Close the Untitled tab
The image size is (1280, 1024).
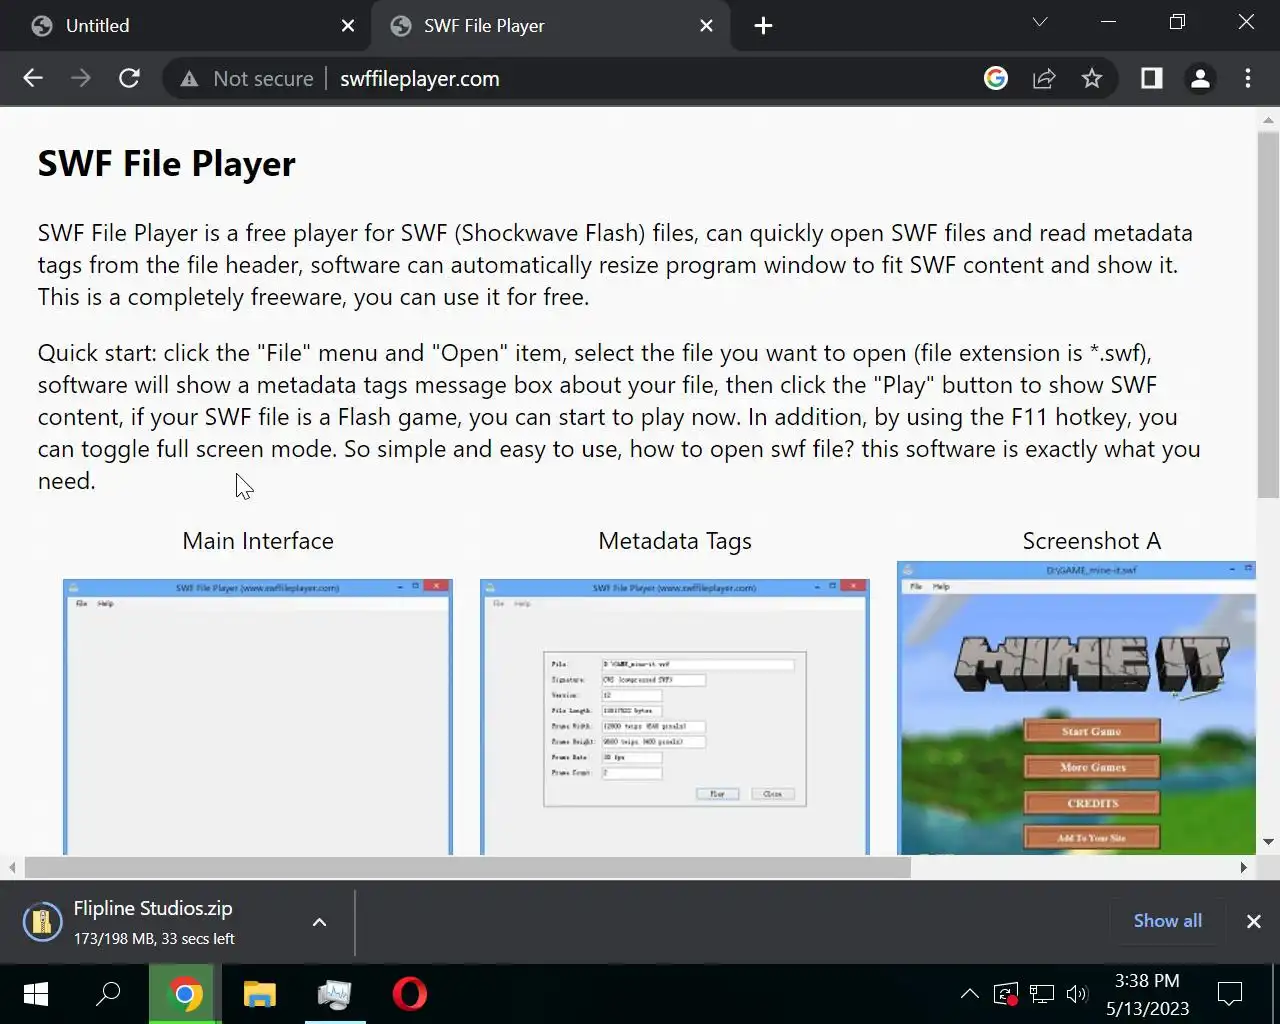[x=348, y=26]
